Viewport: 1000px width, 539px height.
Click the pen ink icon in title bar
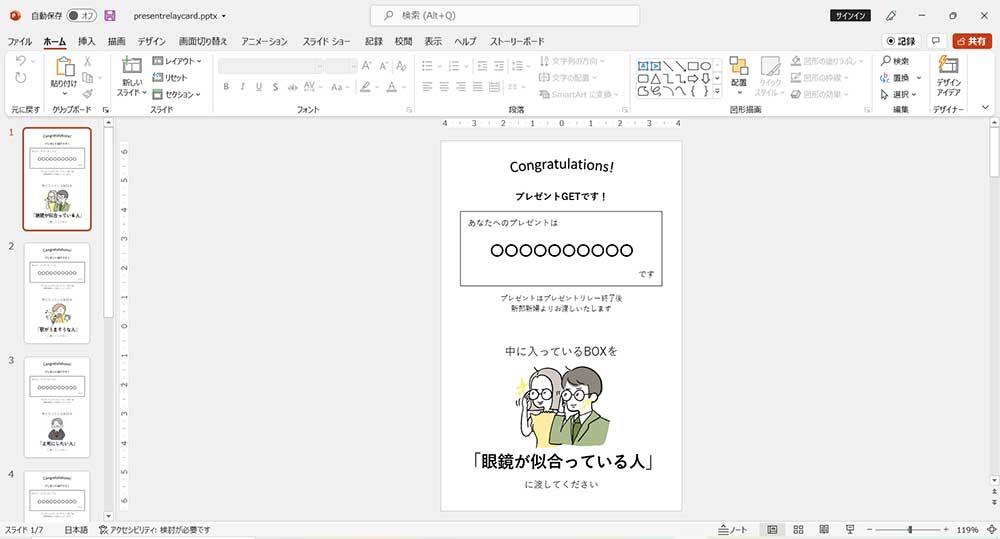point(892,15)
